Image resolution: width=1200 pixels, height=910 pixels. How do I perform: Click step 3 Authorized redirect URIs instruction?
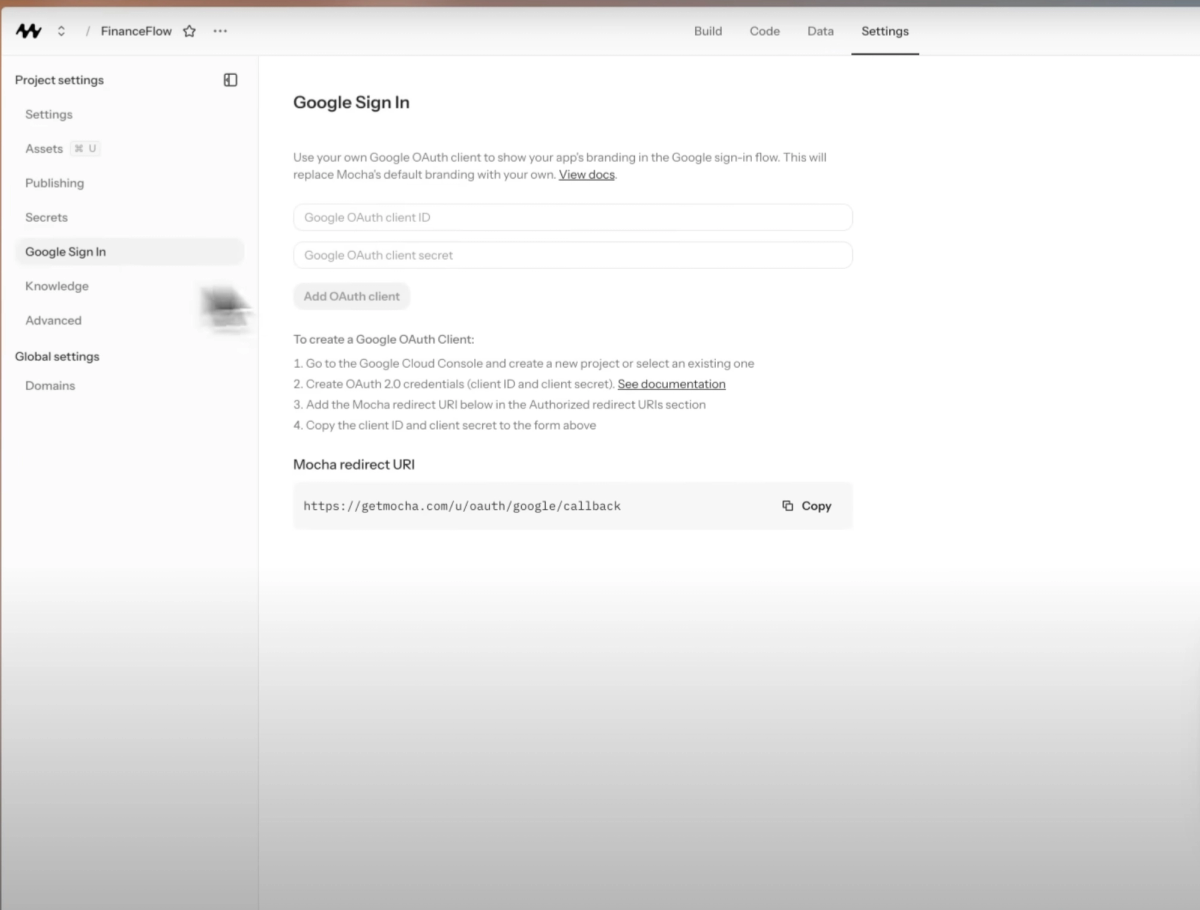point(500,405)
